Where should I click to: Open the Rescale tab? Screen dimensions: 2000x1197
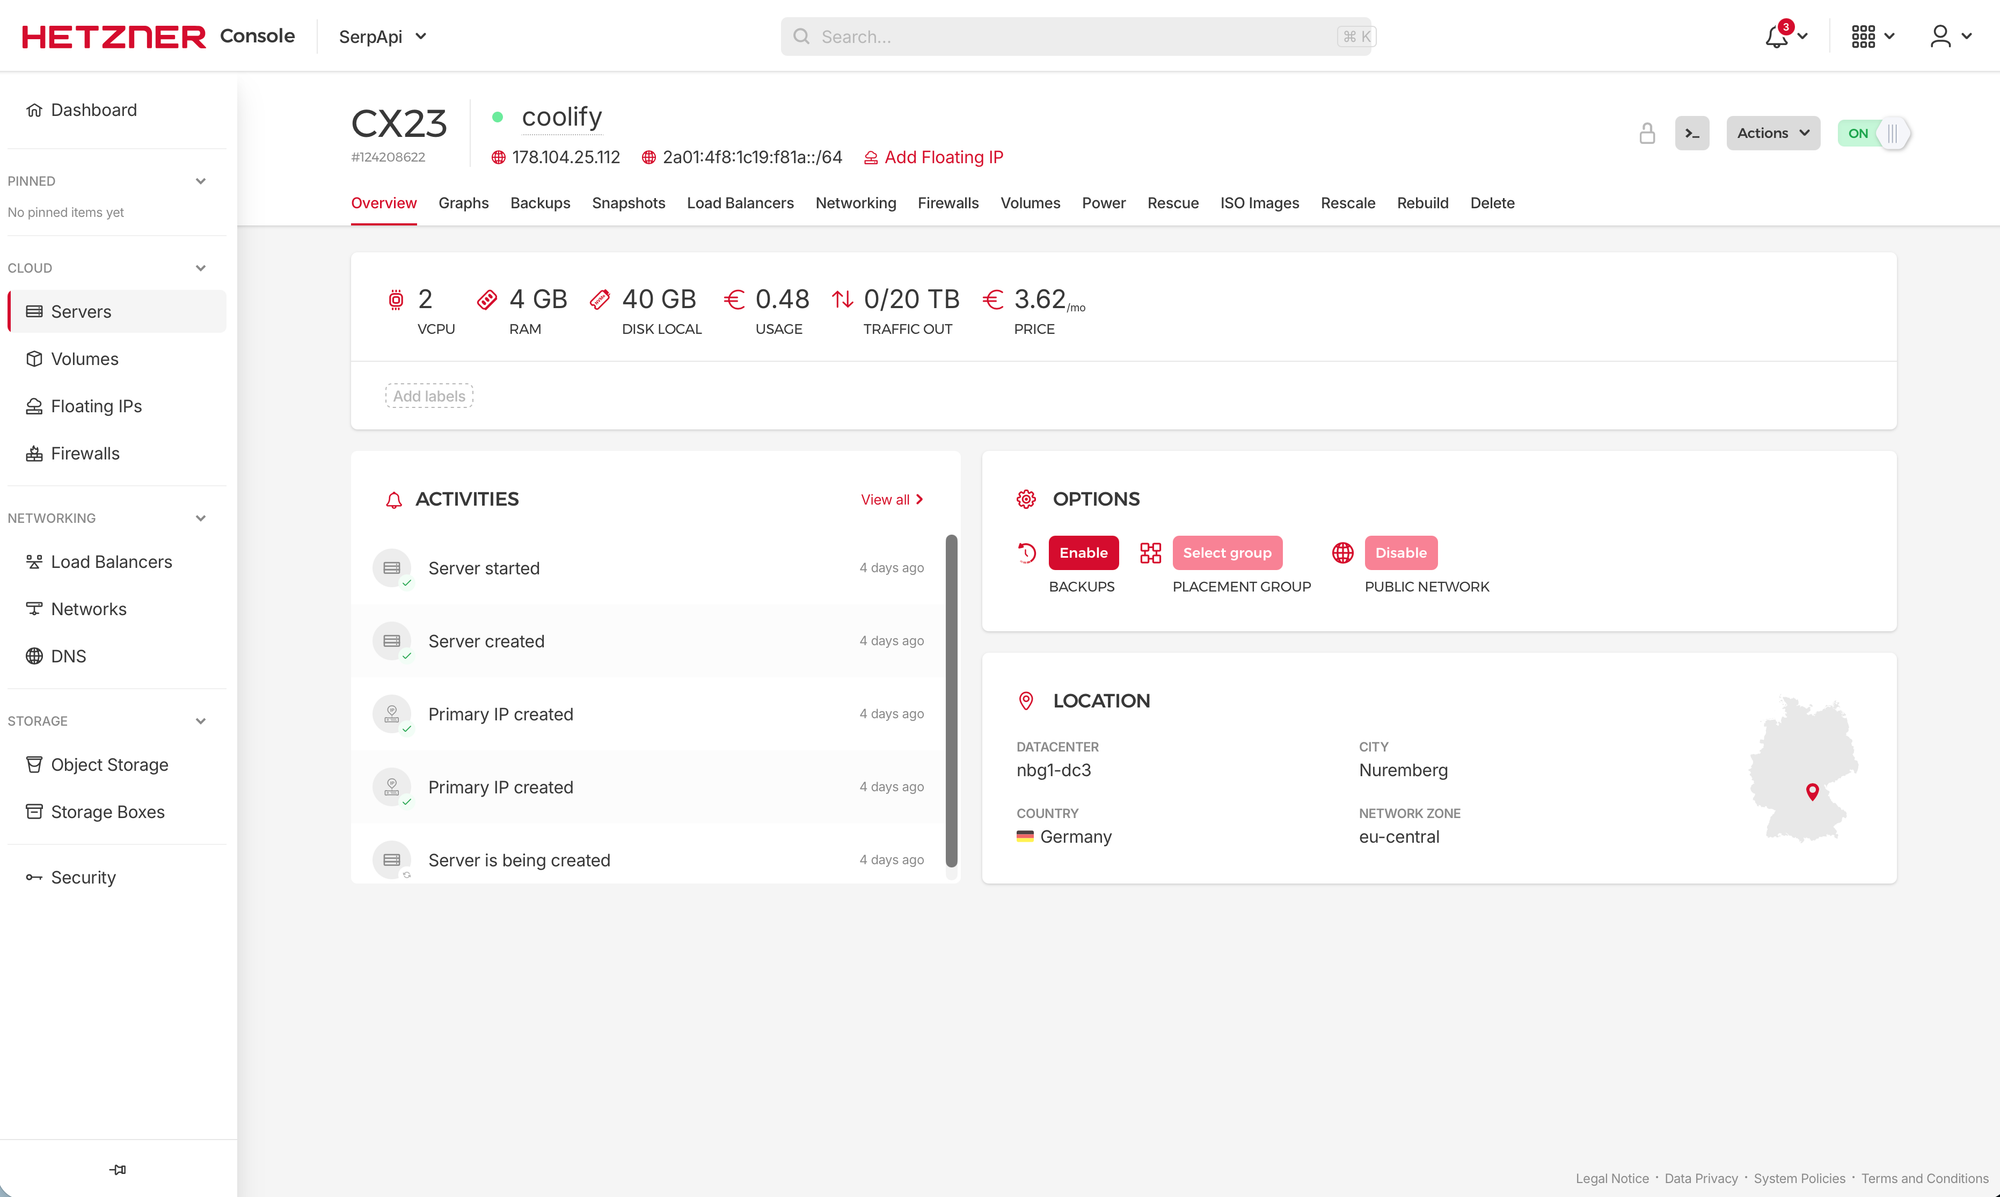point(1348,203)
